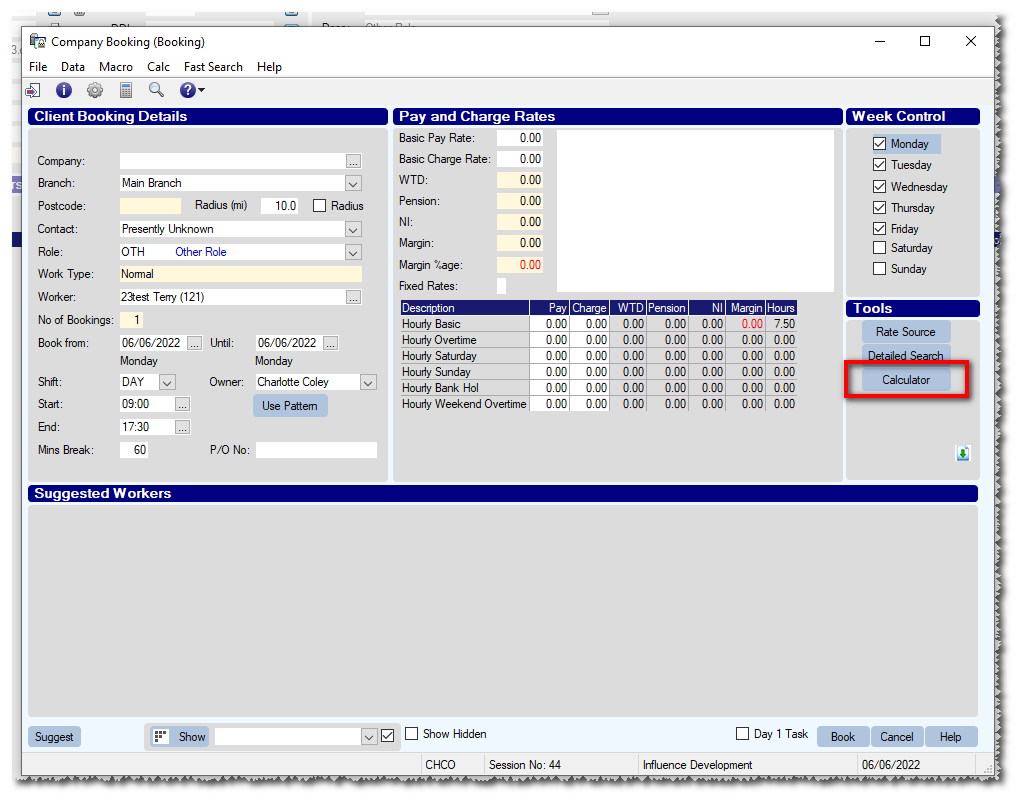Open the blue information icon
The image size is (1020, 800).
pos(64,90)
